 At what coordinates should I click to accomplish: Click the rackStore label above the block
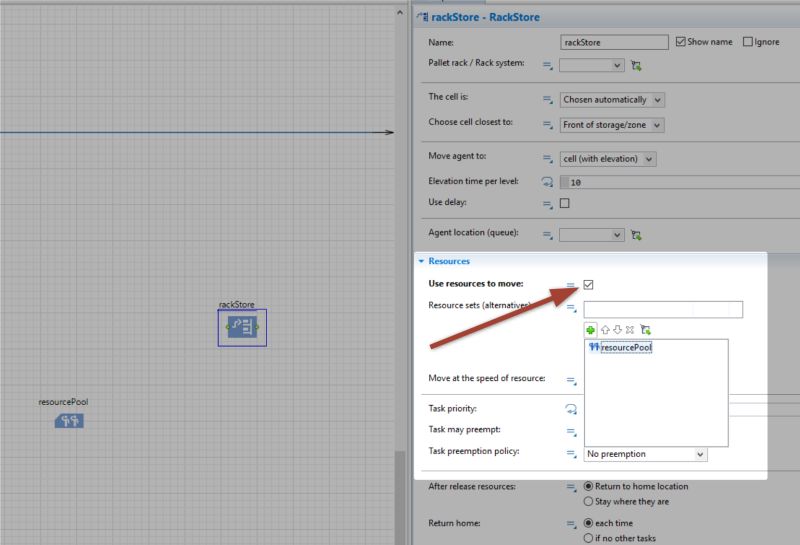pos(236,305)
